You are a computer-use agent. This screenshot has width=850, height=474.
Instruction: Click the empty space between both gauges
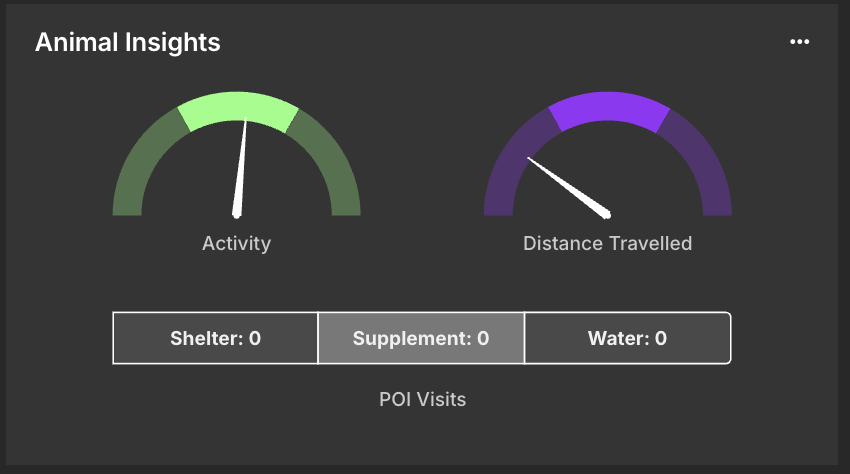(422, 170)
